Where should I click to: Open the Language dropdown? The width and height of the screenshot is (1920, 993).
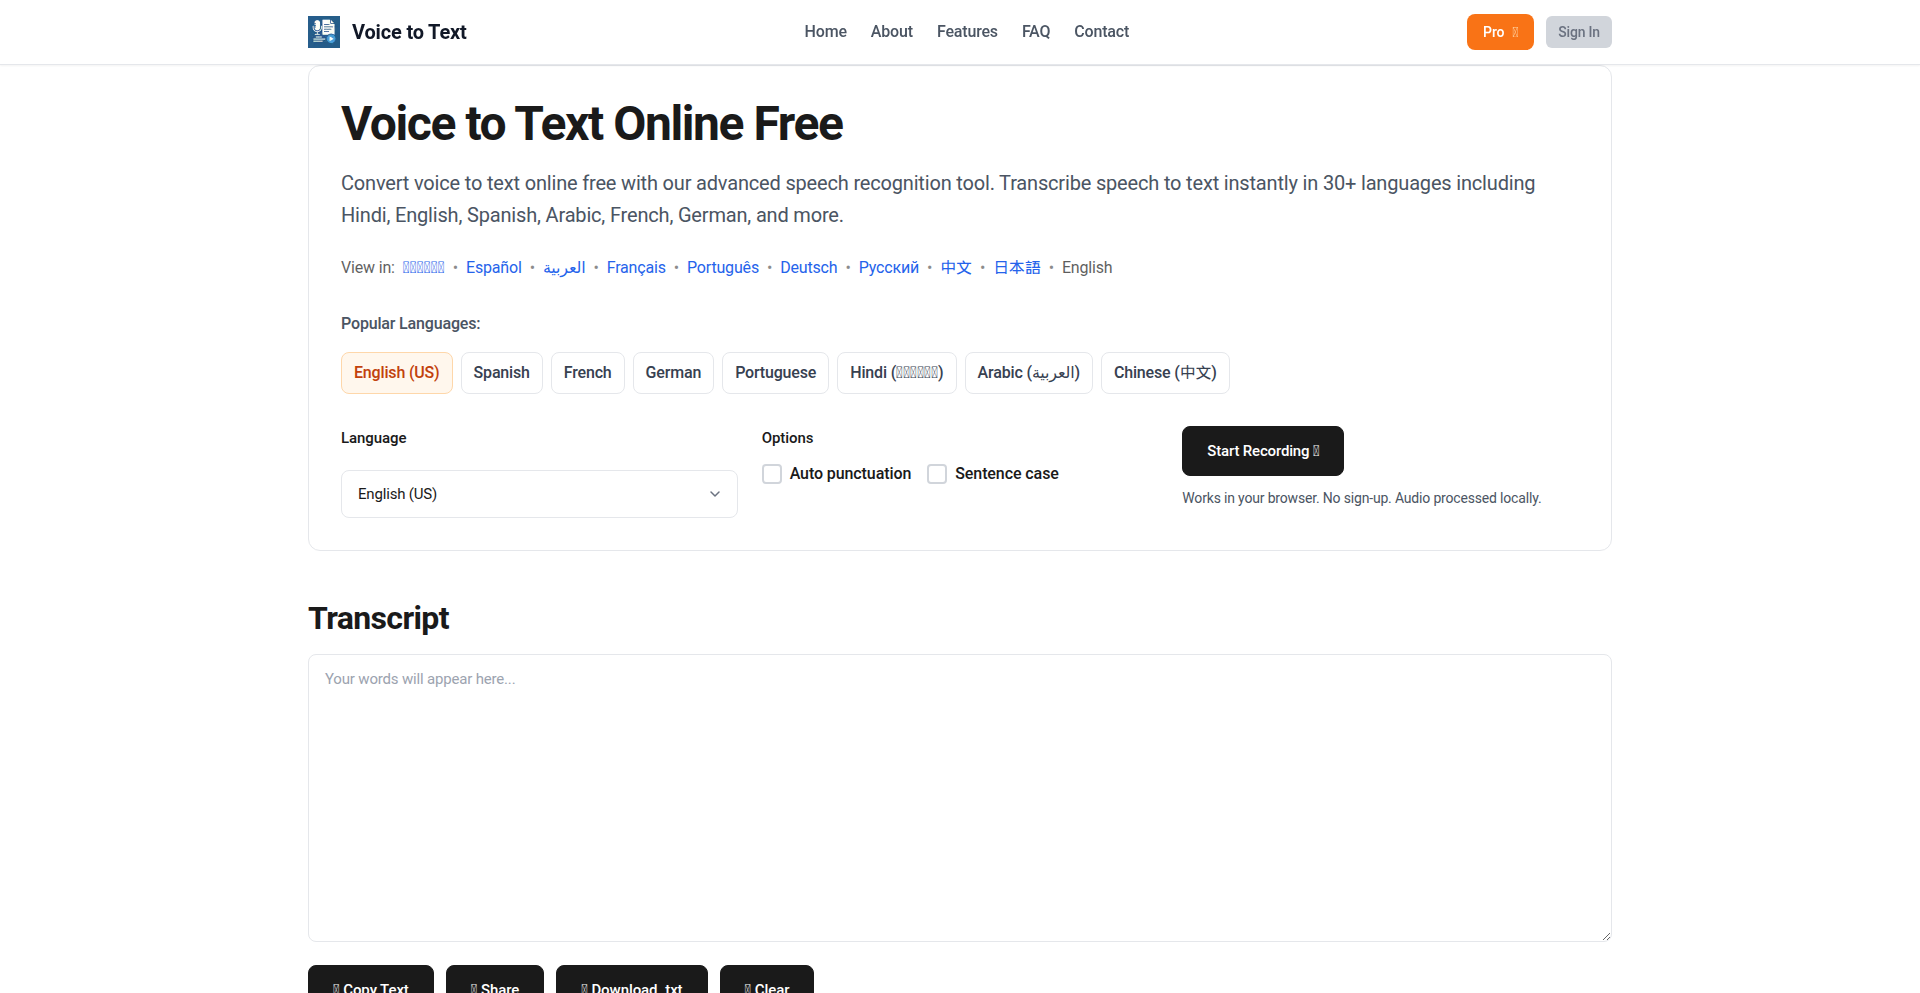coord(539,494)
